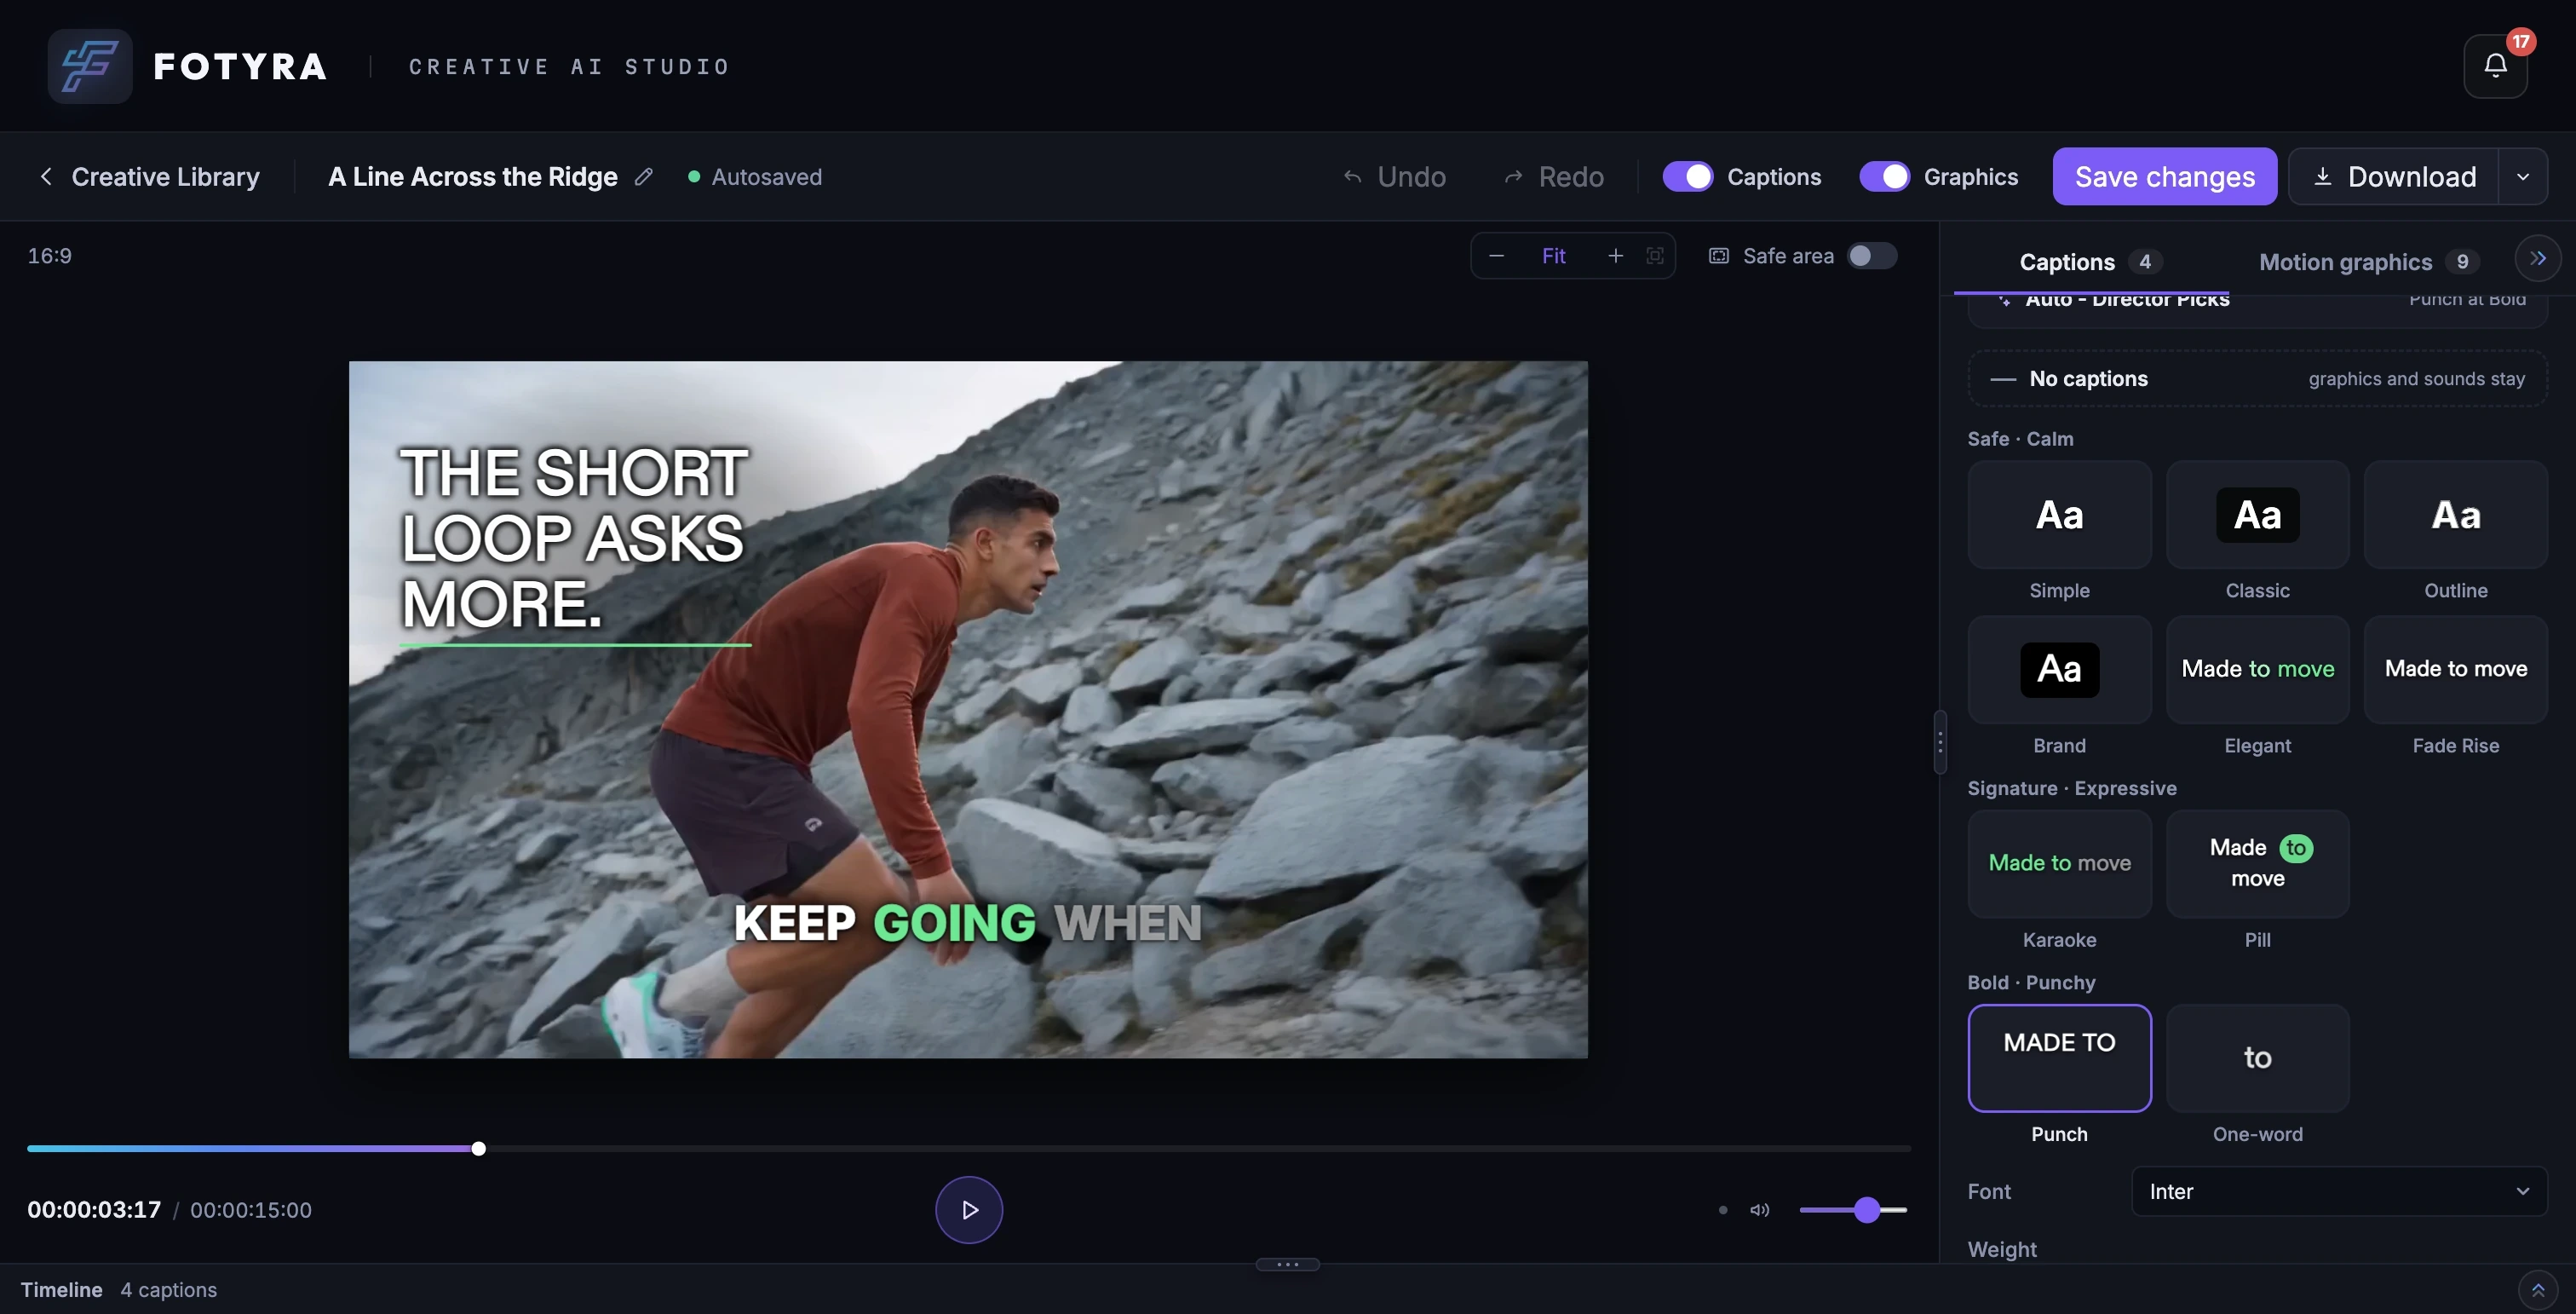Zoom in with the plus icon
Image resolution: width=2576 pixels, height=1314 pixels.
pos(1615,256)
